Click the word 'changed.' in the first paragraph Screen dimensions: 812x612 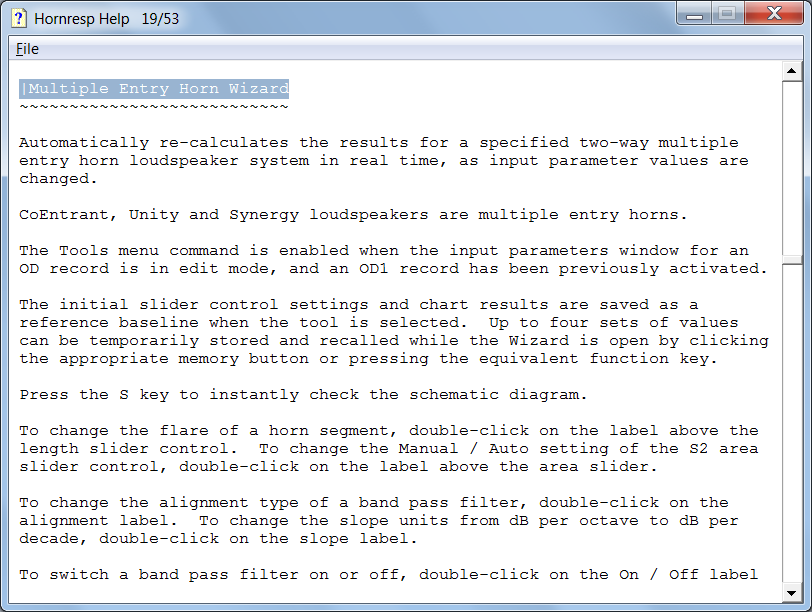coord(58,179)
